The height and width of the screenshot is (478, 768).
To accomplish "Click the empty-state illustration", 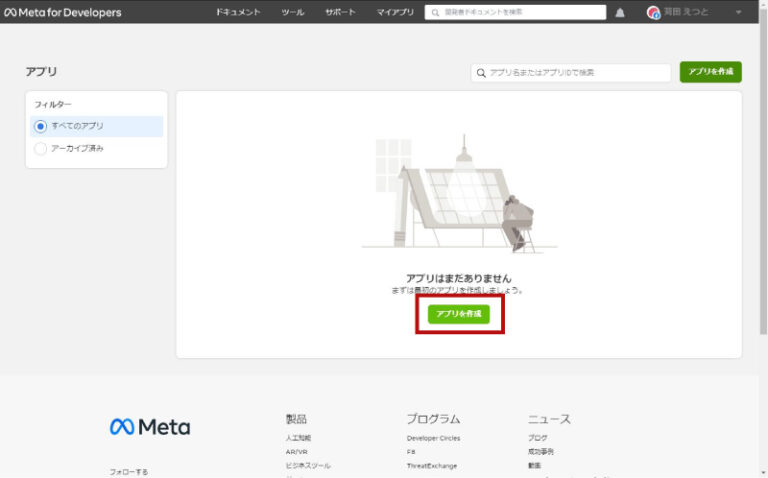I will pyautogui.click(x=458, y=195).
